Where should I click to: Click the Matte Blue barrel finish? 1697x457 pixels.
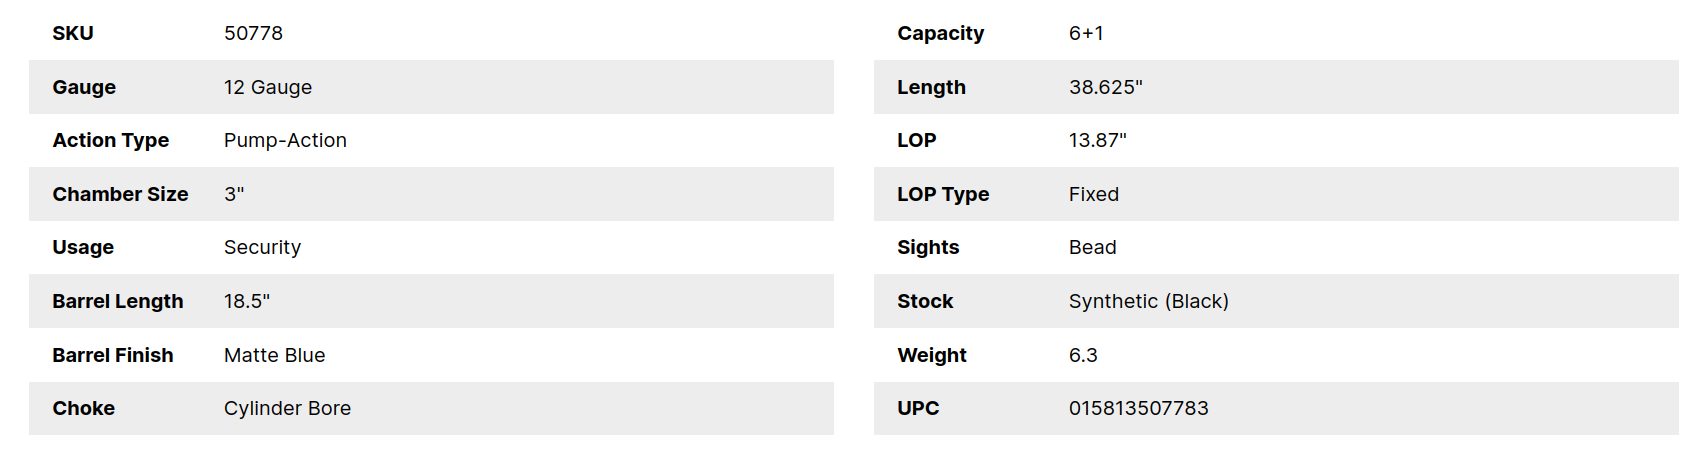click(x=274, y=355)
